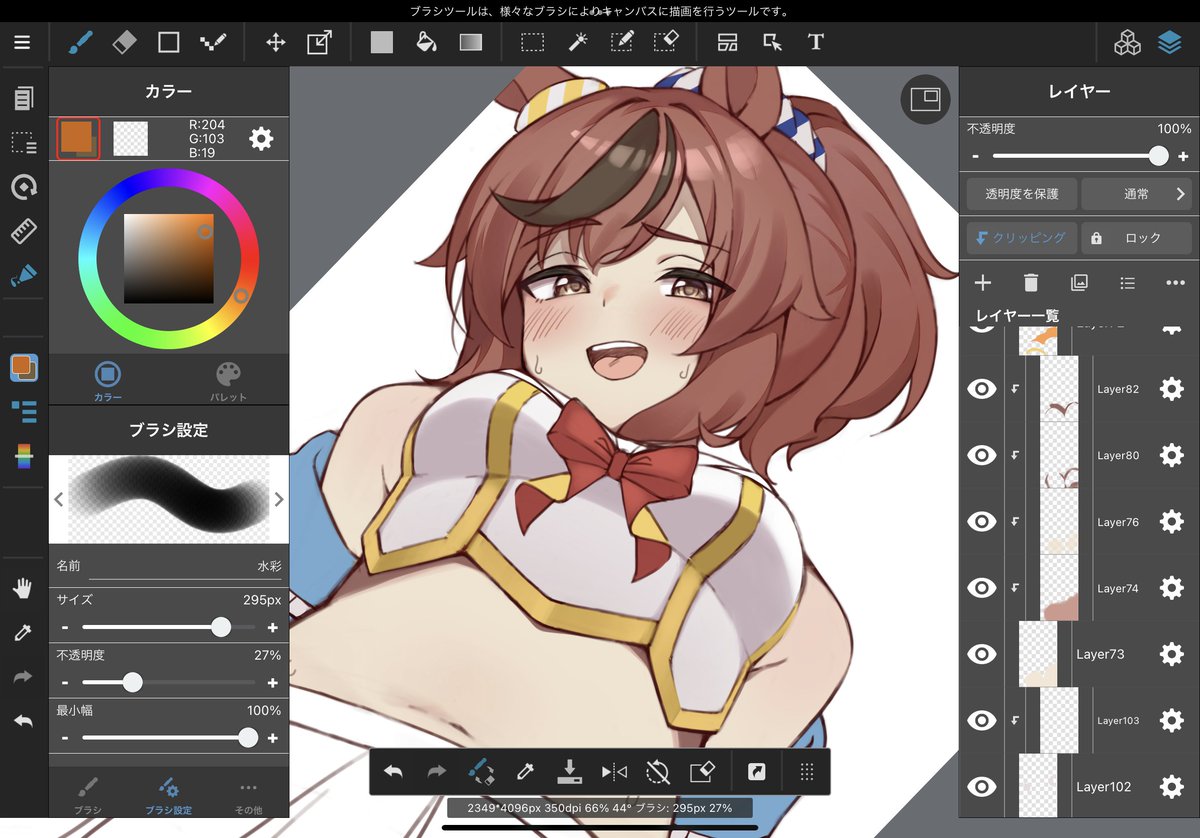Viewport: 1200px width, 838px height.
Task: Select the rectangle shape tool
Action: click(x=168, y=43)
